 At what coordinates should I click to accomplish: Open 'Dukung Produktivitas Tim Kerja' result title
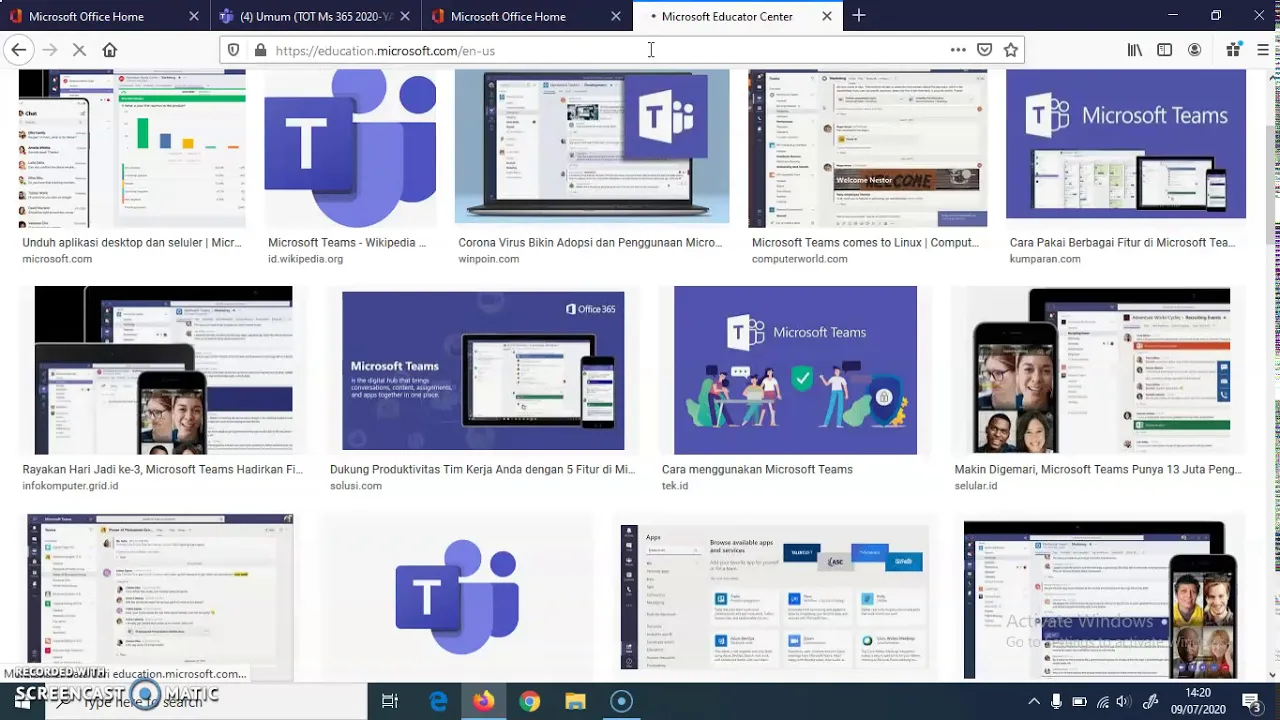[482, 469]
